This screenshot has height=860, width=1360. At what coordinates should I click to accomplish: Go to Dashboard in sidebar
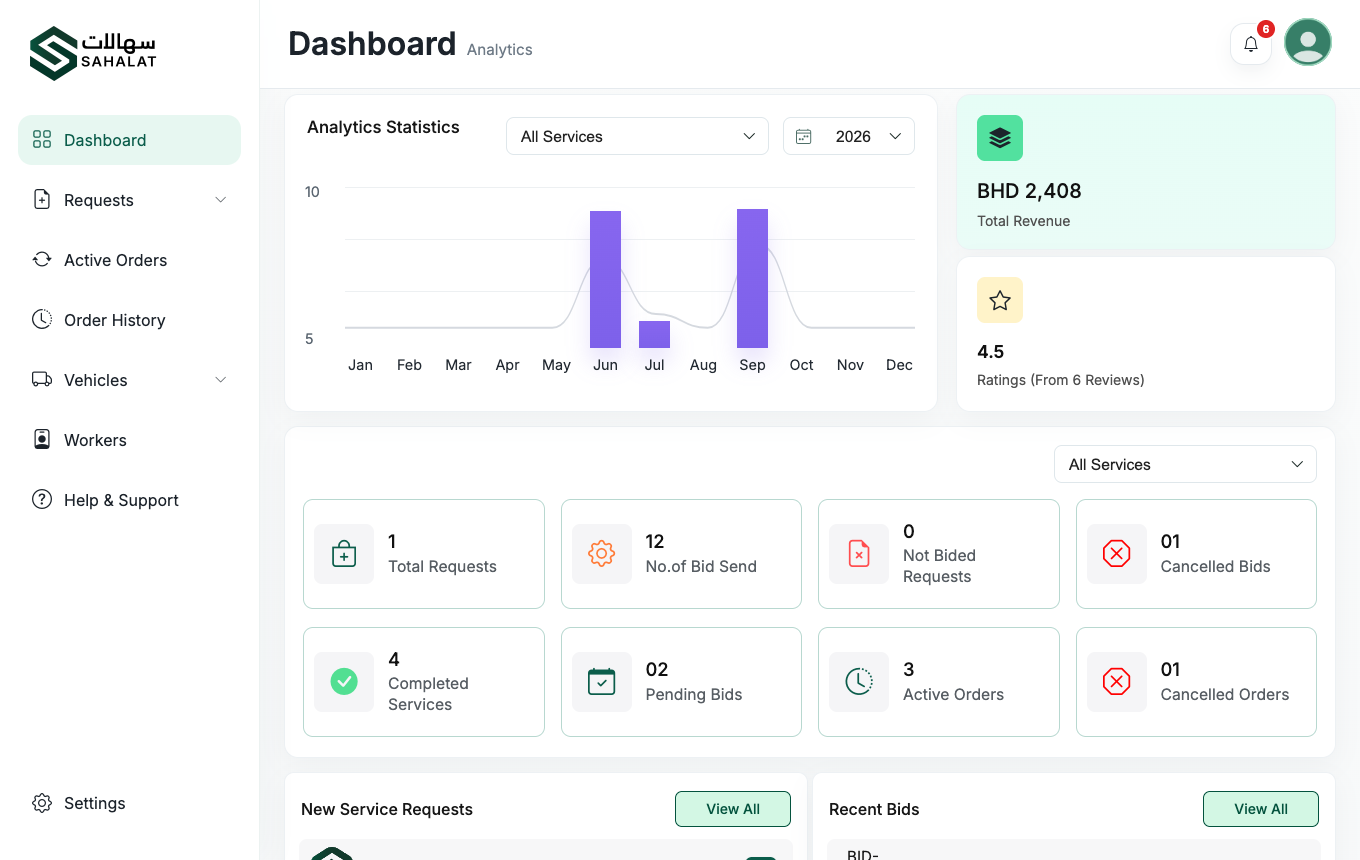[129, 140]
